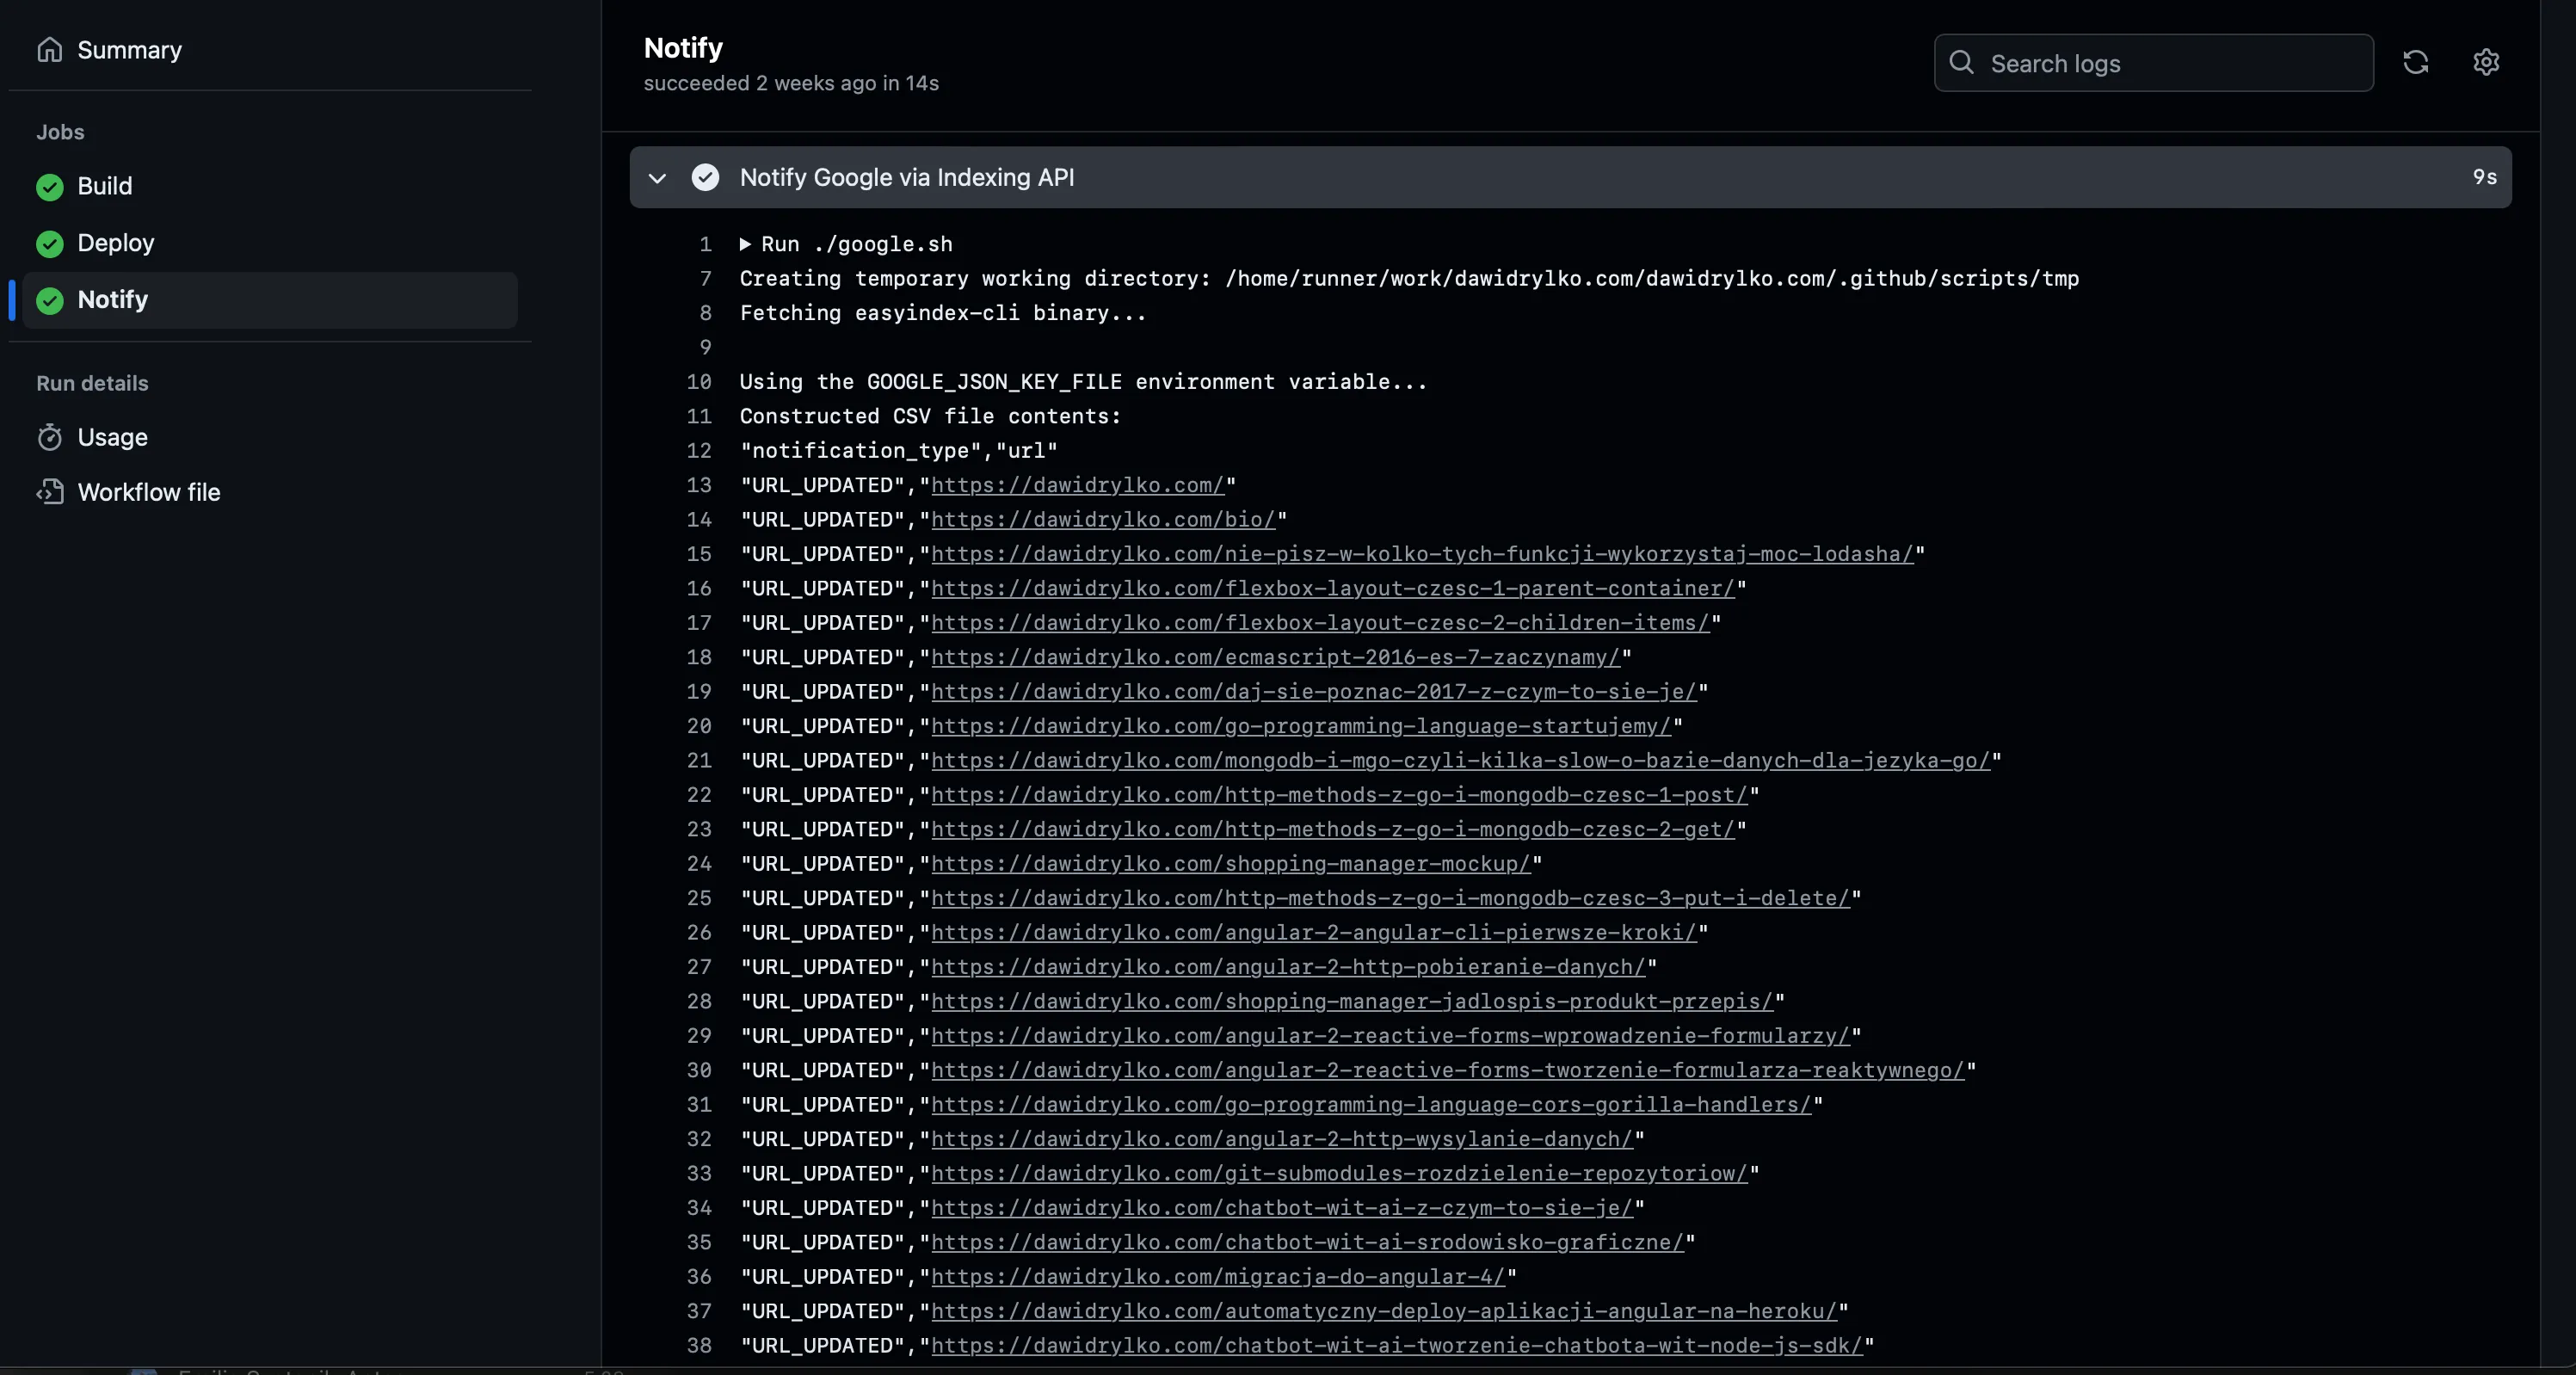Screen dimensions: 2576x1375
Task: Collapse the Notify Google via Indexing API step
Action: pyautogui.click(x=657, y=178)
